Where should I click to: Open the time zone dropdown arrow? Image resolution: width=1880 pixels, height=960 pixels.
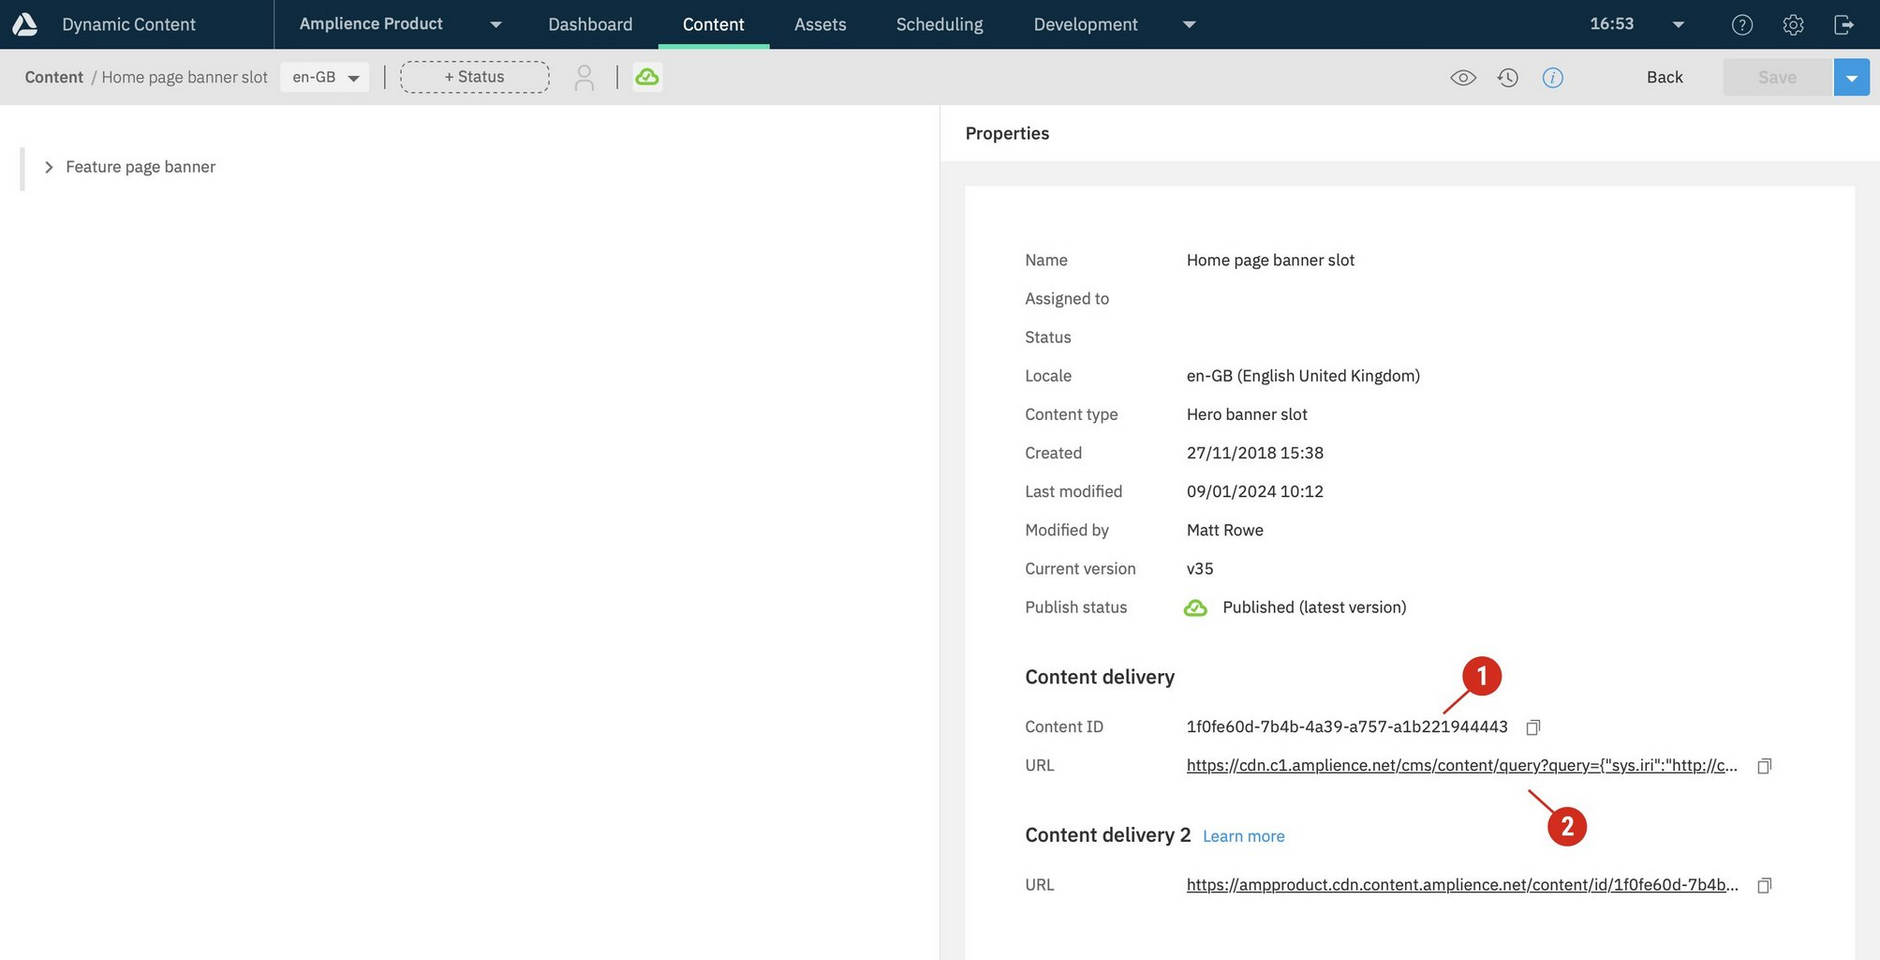point(1678,25)
